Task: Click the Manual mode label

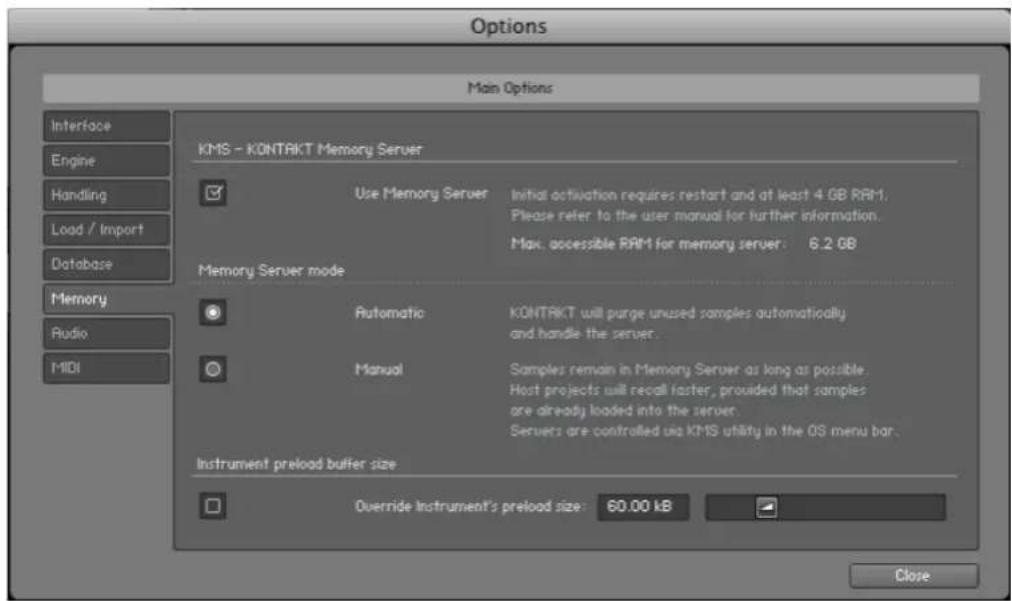Action: [379, 370]
